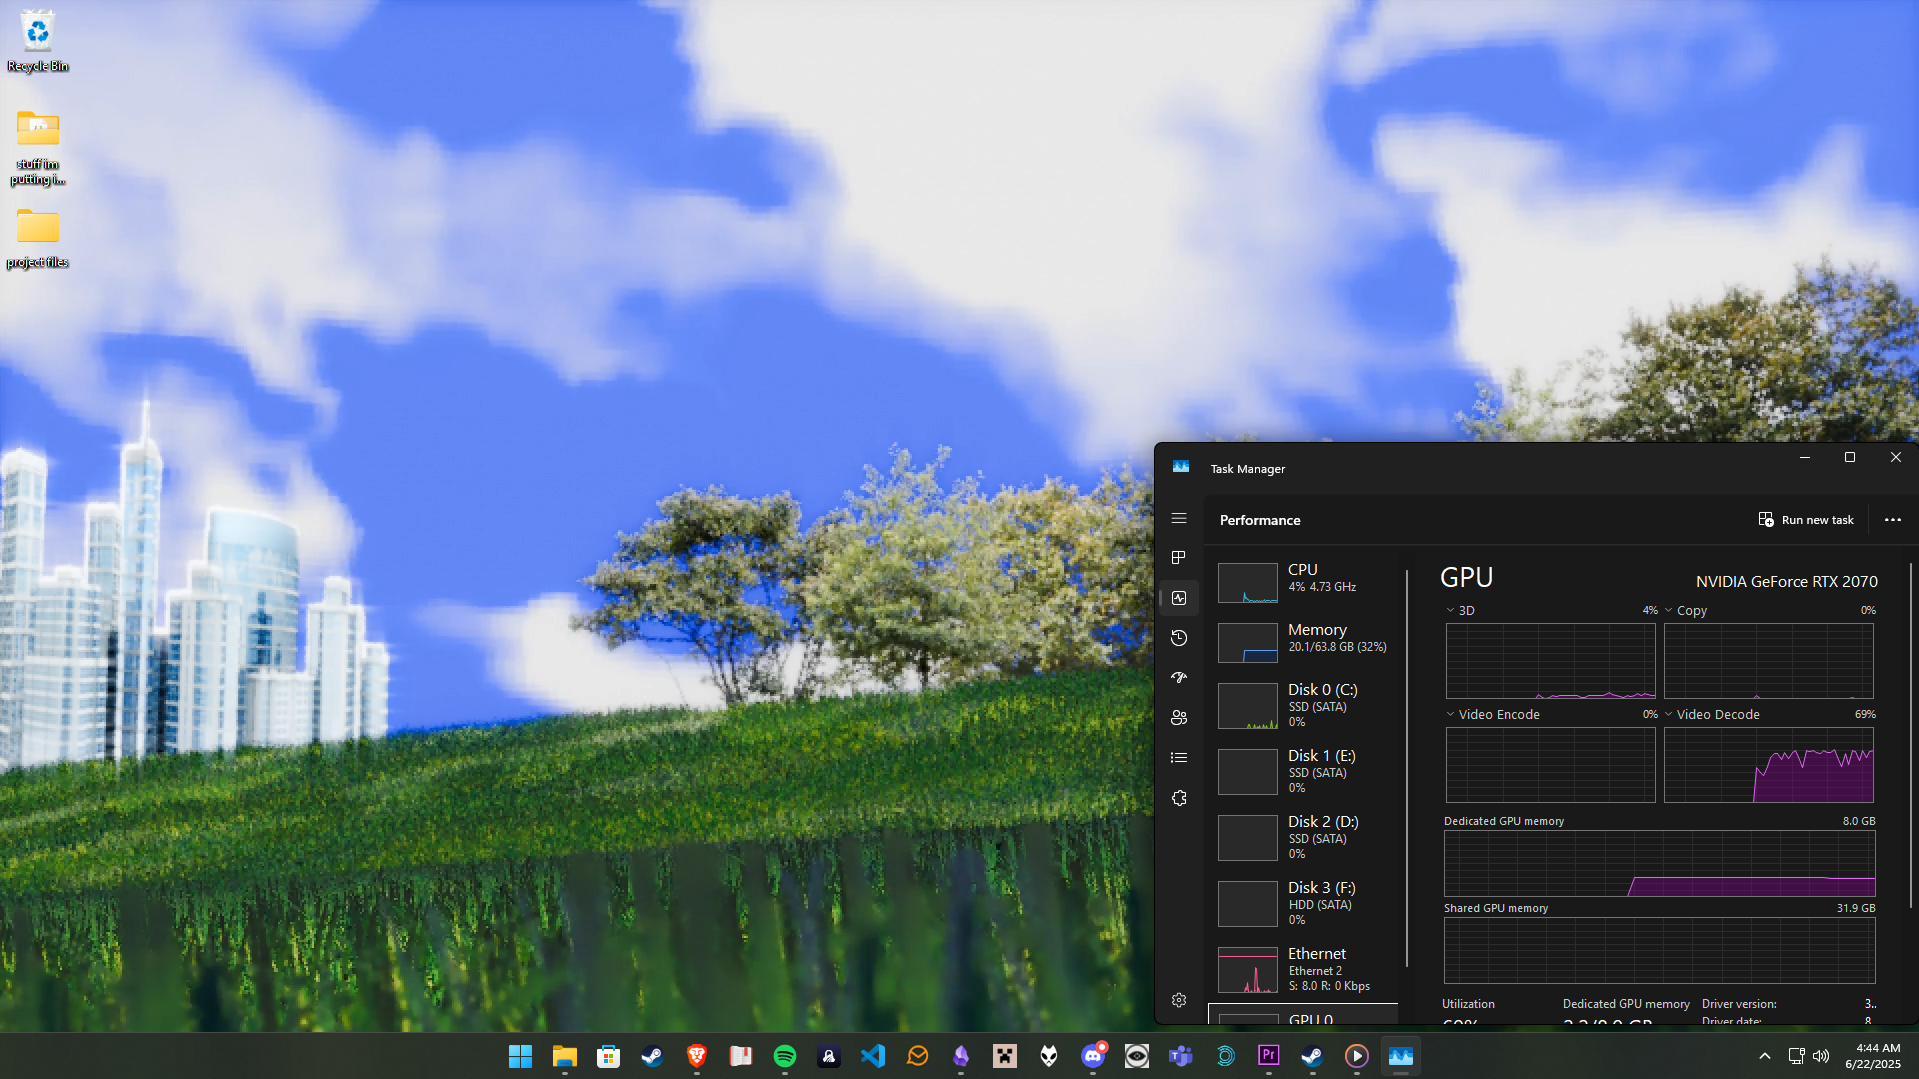The height and width of the screenshot is (1079, 1919).
Task: Open Recycle Bin on the desktop
Action: coord(38,41)
